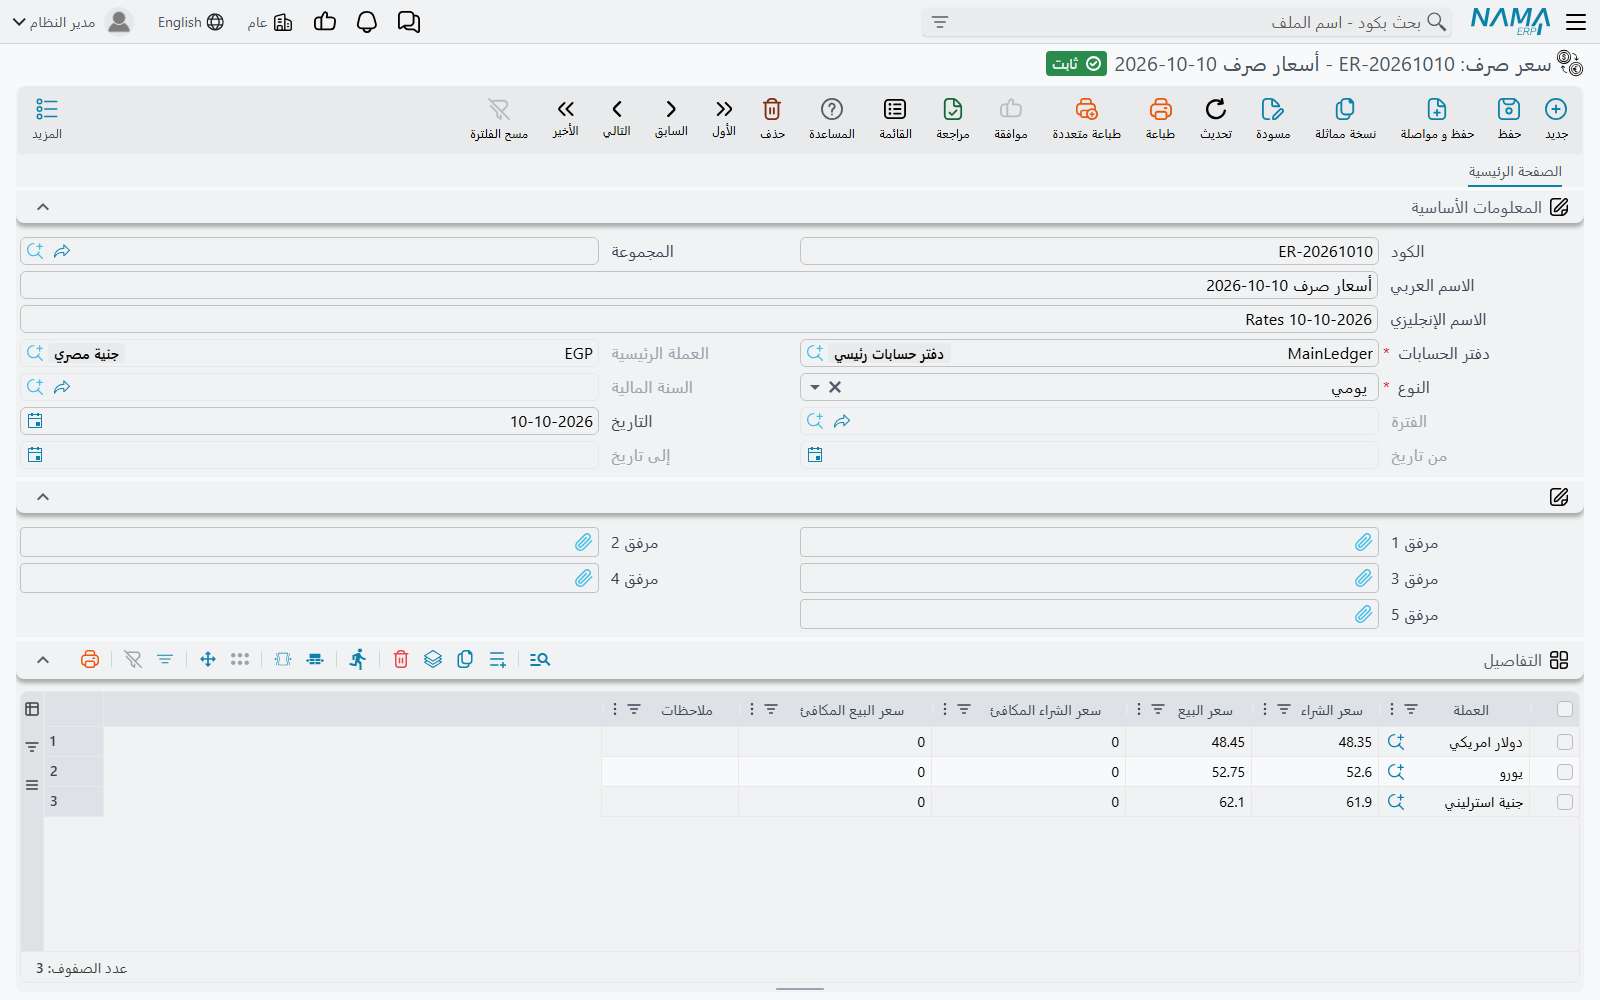Go to الأول (First) record
Image resolution: width=1600 pixels, height=1000 pixels.
[724, 109]
